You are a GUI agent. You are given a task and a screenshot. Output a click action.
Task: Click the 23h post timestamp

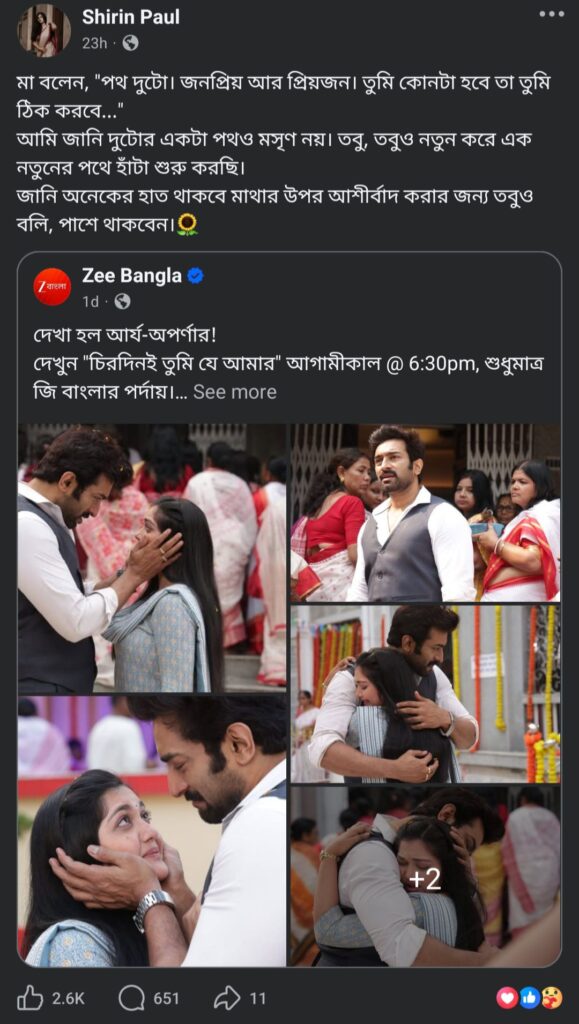95,43
